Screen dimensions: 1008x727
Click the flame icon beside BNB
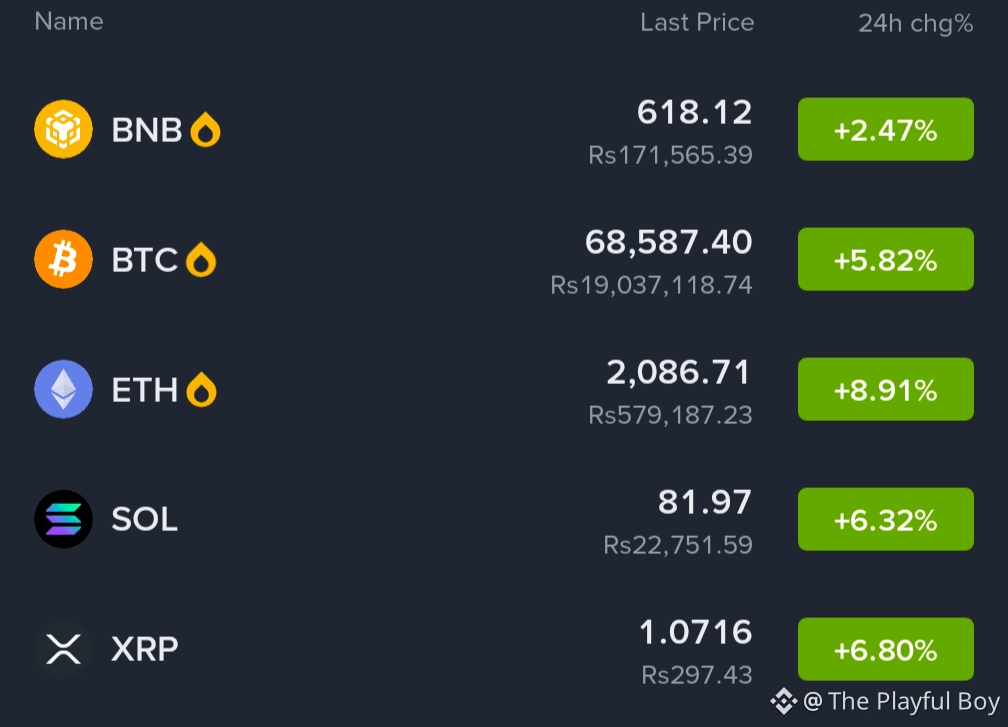205,129
